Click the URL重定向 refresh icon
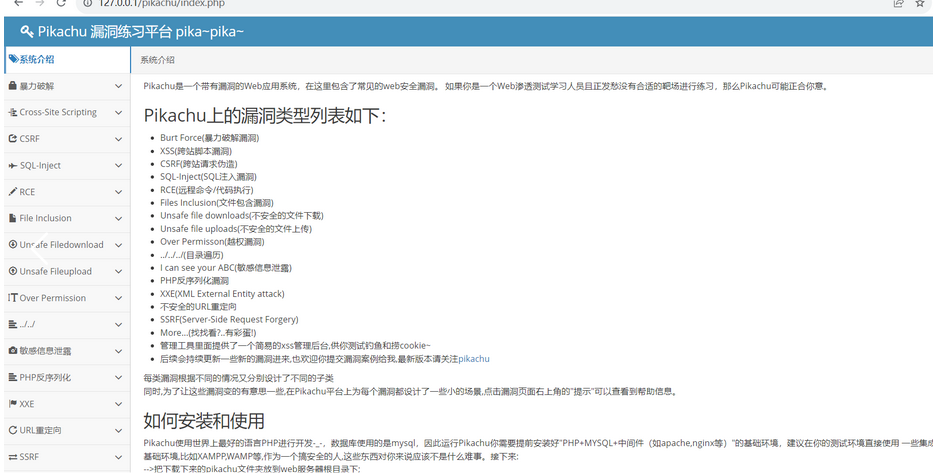The height and width of the screenshot is (473, 933). coord(12,430)
